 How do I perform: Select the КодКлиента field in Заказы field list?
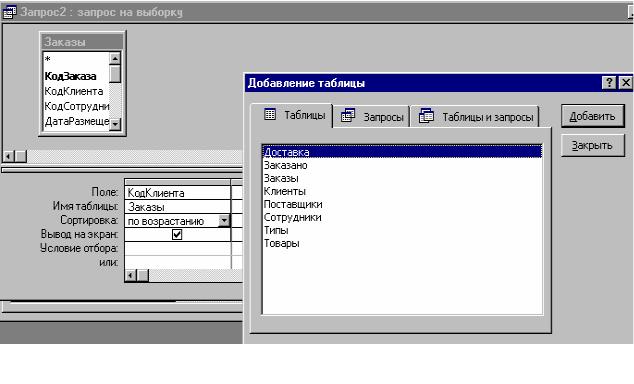pos(76,91)
